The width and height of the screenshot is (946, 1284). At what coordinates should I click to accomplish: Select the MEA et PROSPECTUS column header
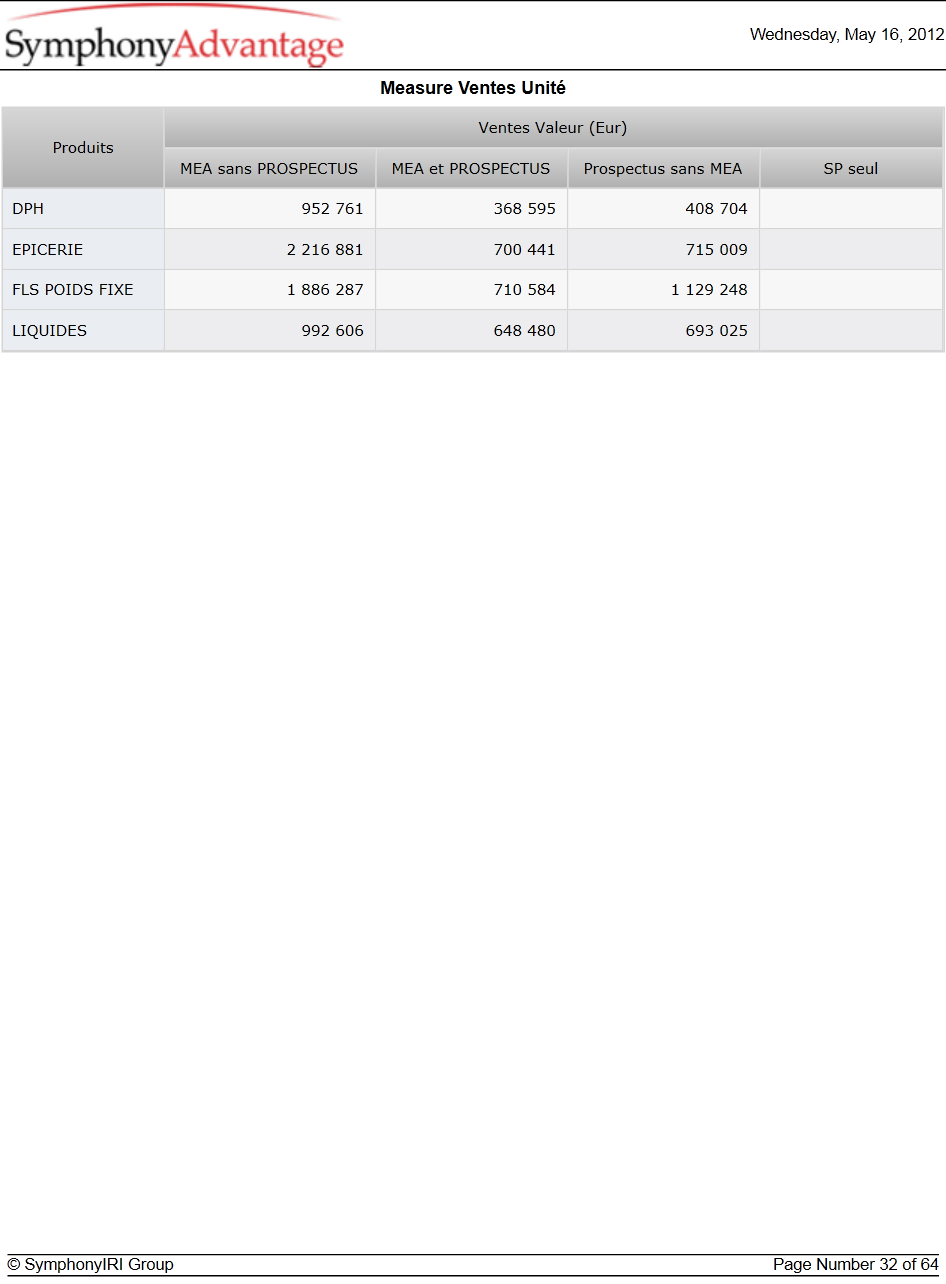[x=471, y=169]
